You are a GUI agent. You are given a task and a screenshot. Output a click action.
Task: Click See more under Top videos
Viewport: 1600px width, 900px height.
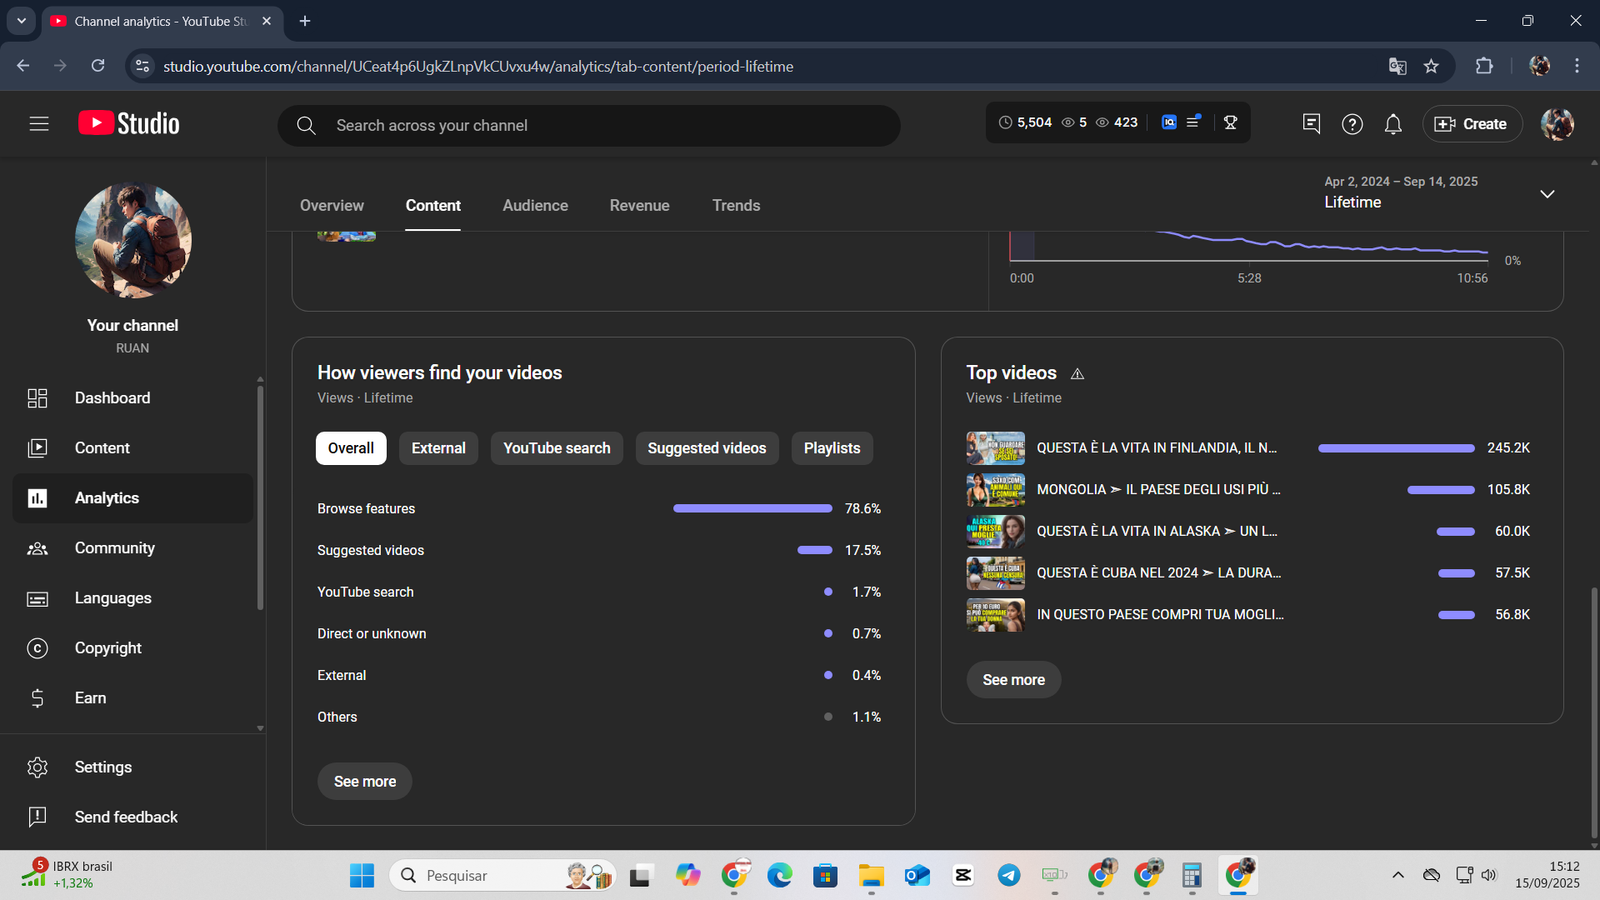(x=1013, y=680)
